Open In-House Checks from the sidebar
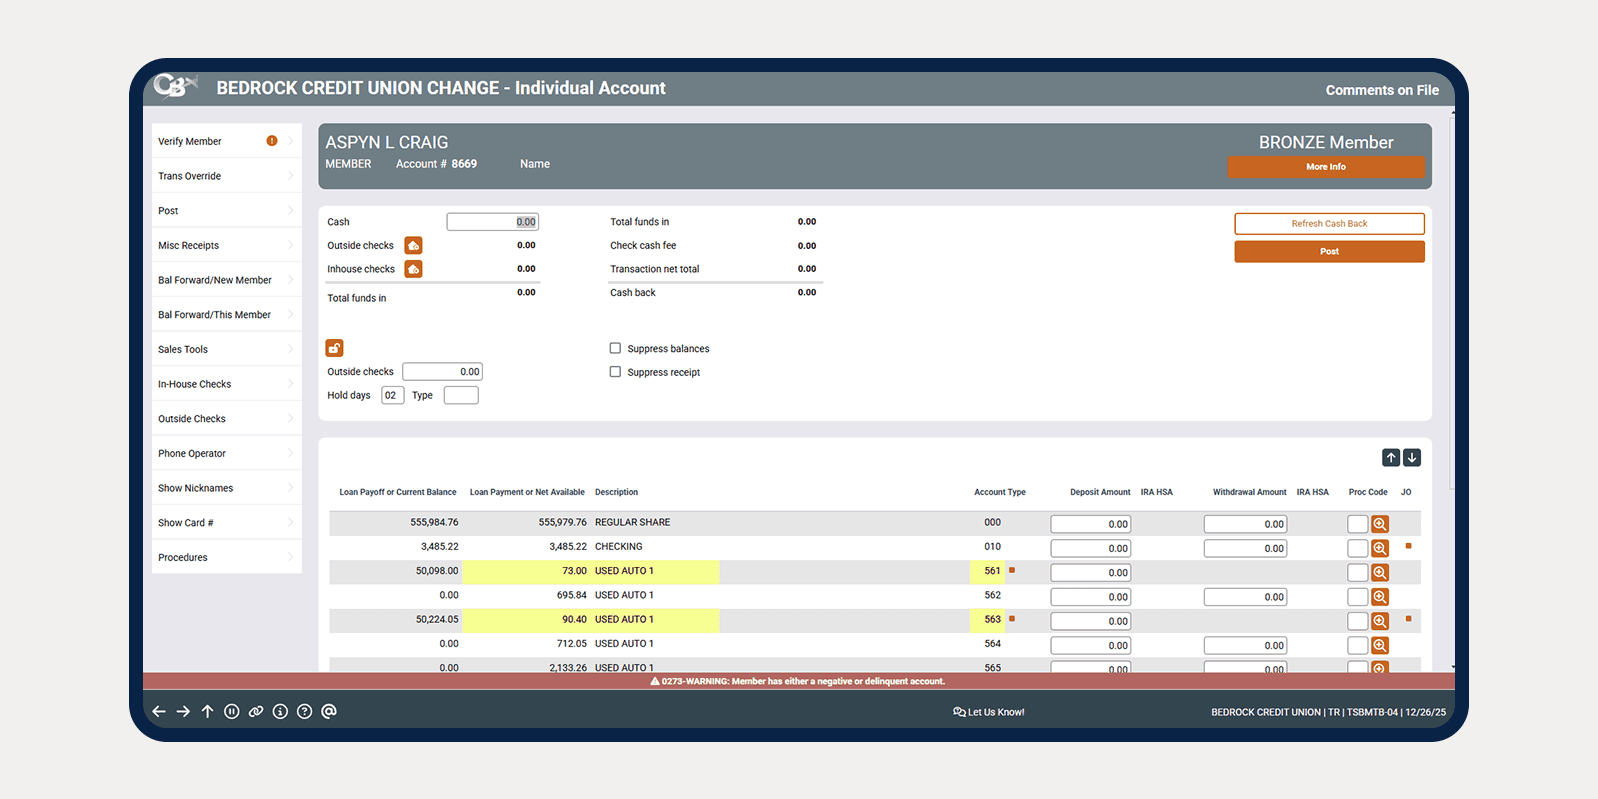 click(x=227, y=384)
